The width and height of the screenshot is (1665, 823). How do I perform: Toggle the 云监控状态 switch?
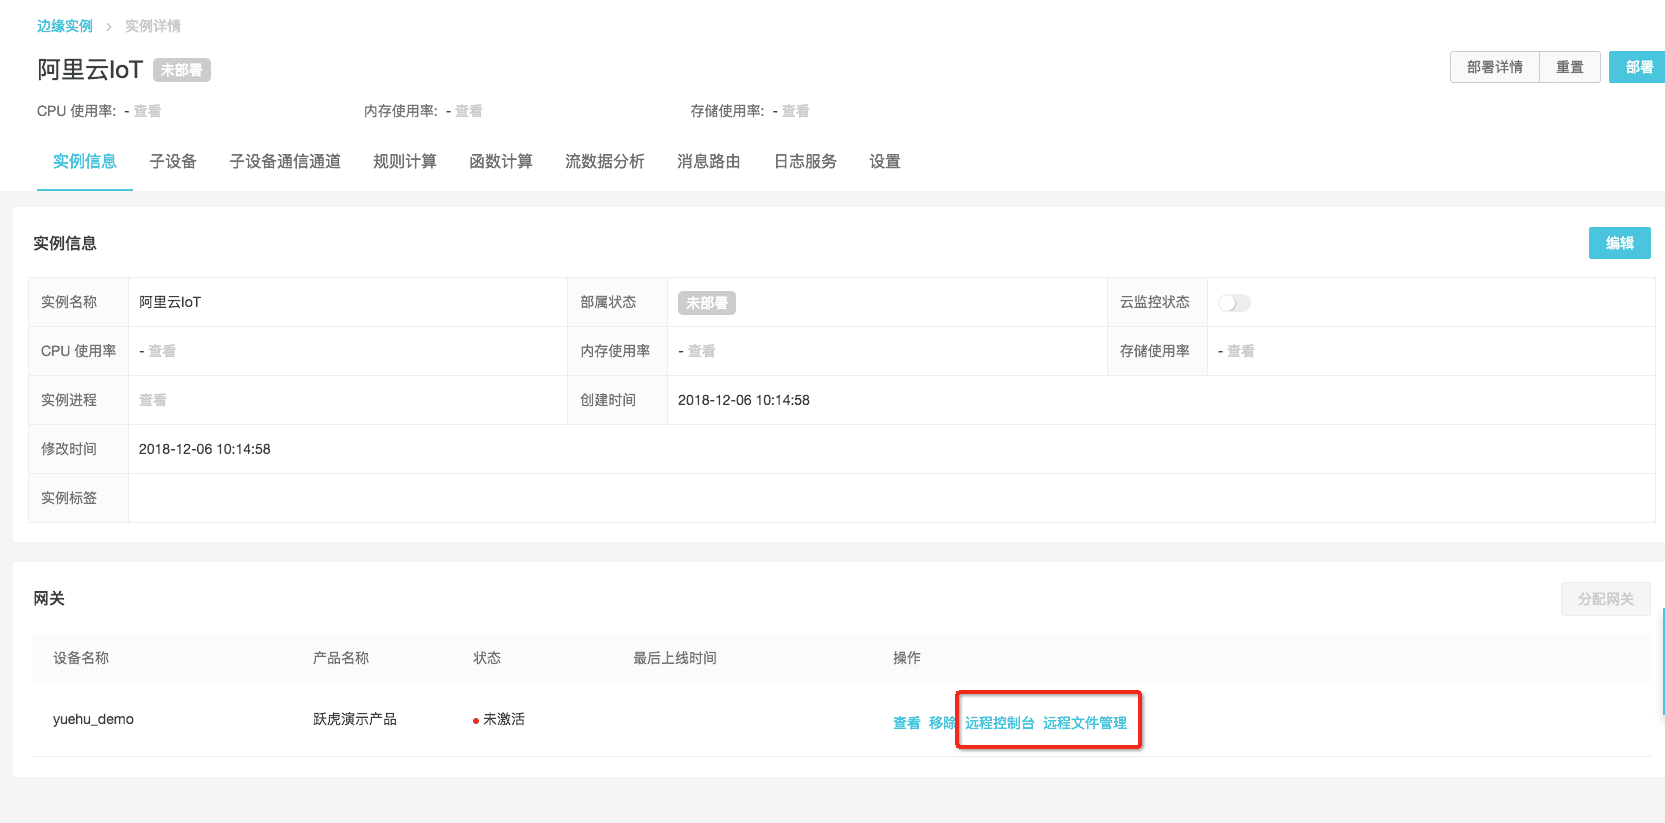pyautogui.click(x=1234, y=303)
